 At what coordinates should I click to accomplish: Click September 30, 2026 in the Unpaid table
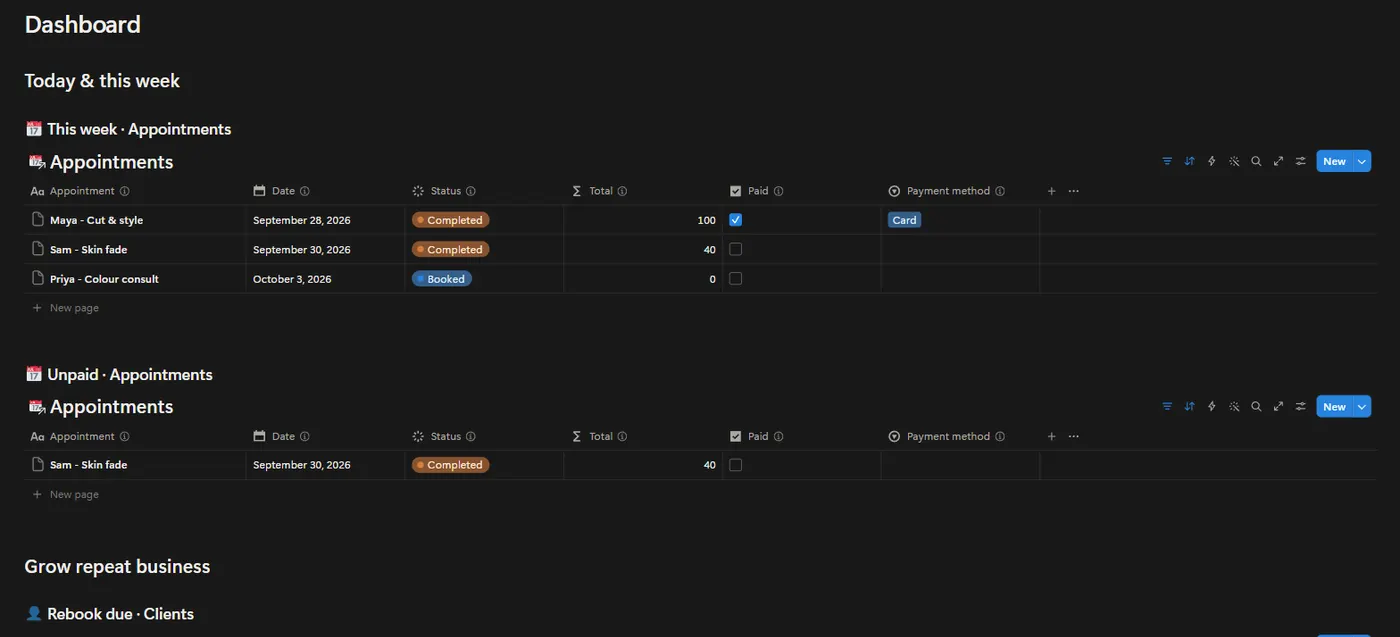302,465
